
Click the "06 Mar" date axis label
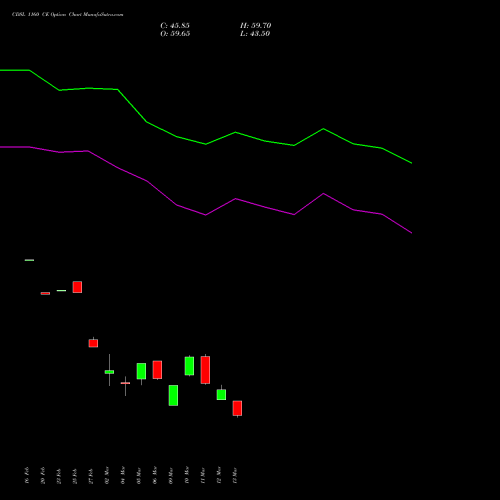click(155, 475)
